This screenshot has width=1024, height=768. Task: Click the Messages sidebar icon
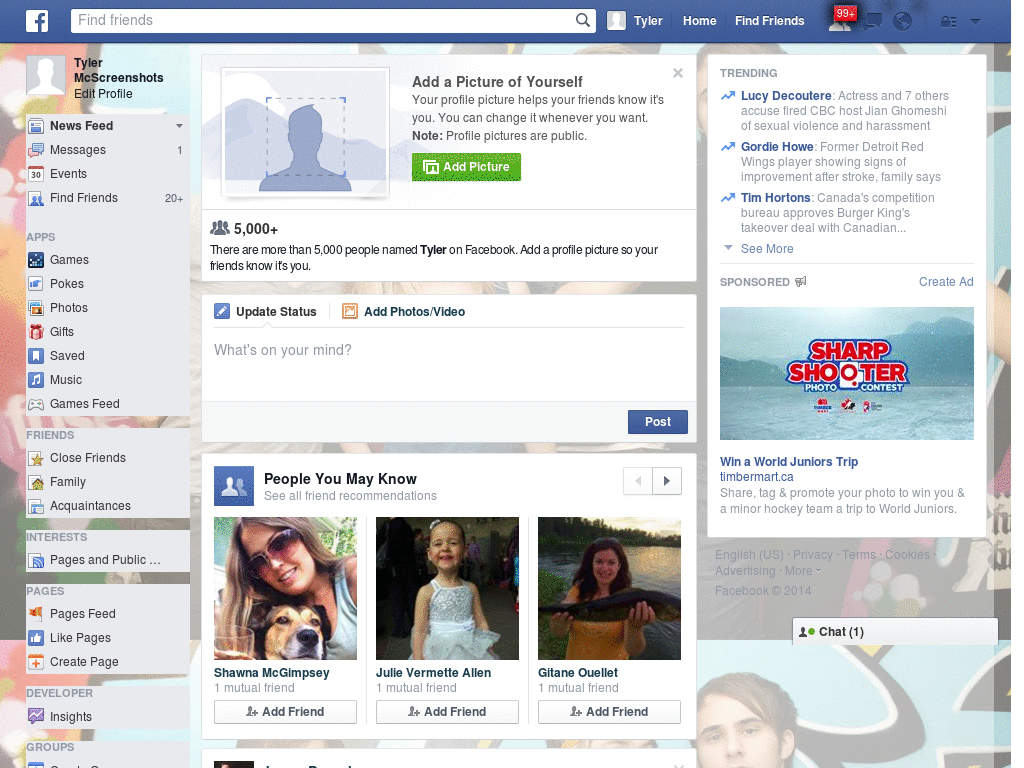pyautogui.click(x=36, y=150)
